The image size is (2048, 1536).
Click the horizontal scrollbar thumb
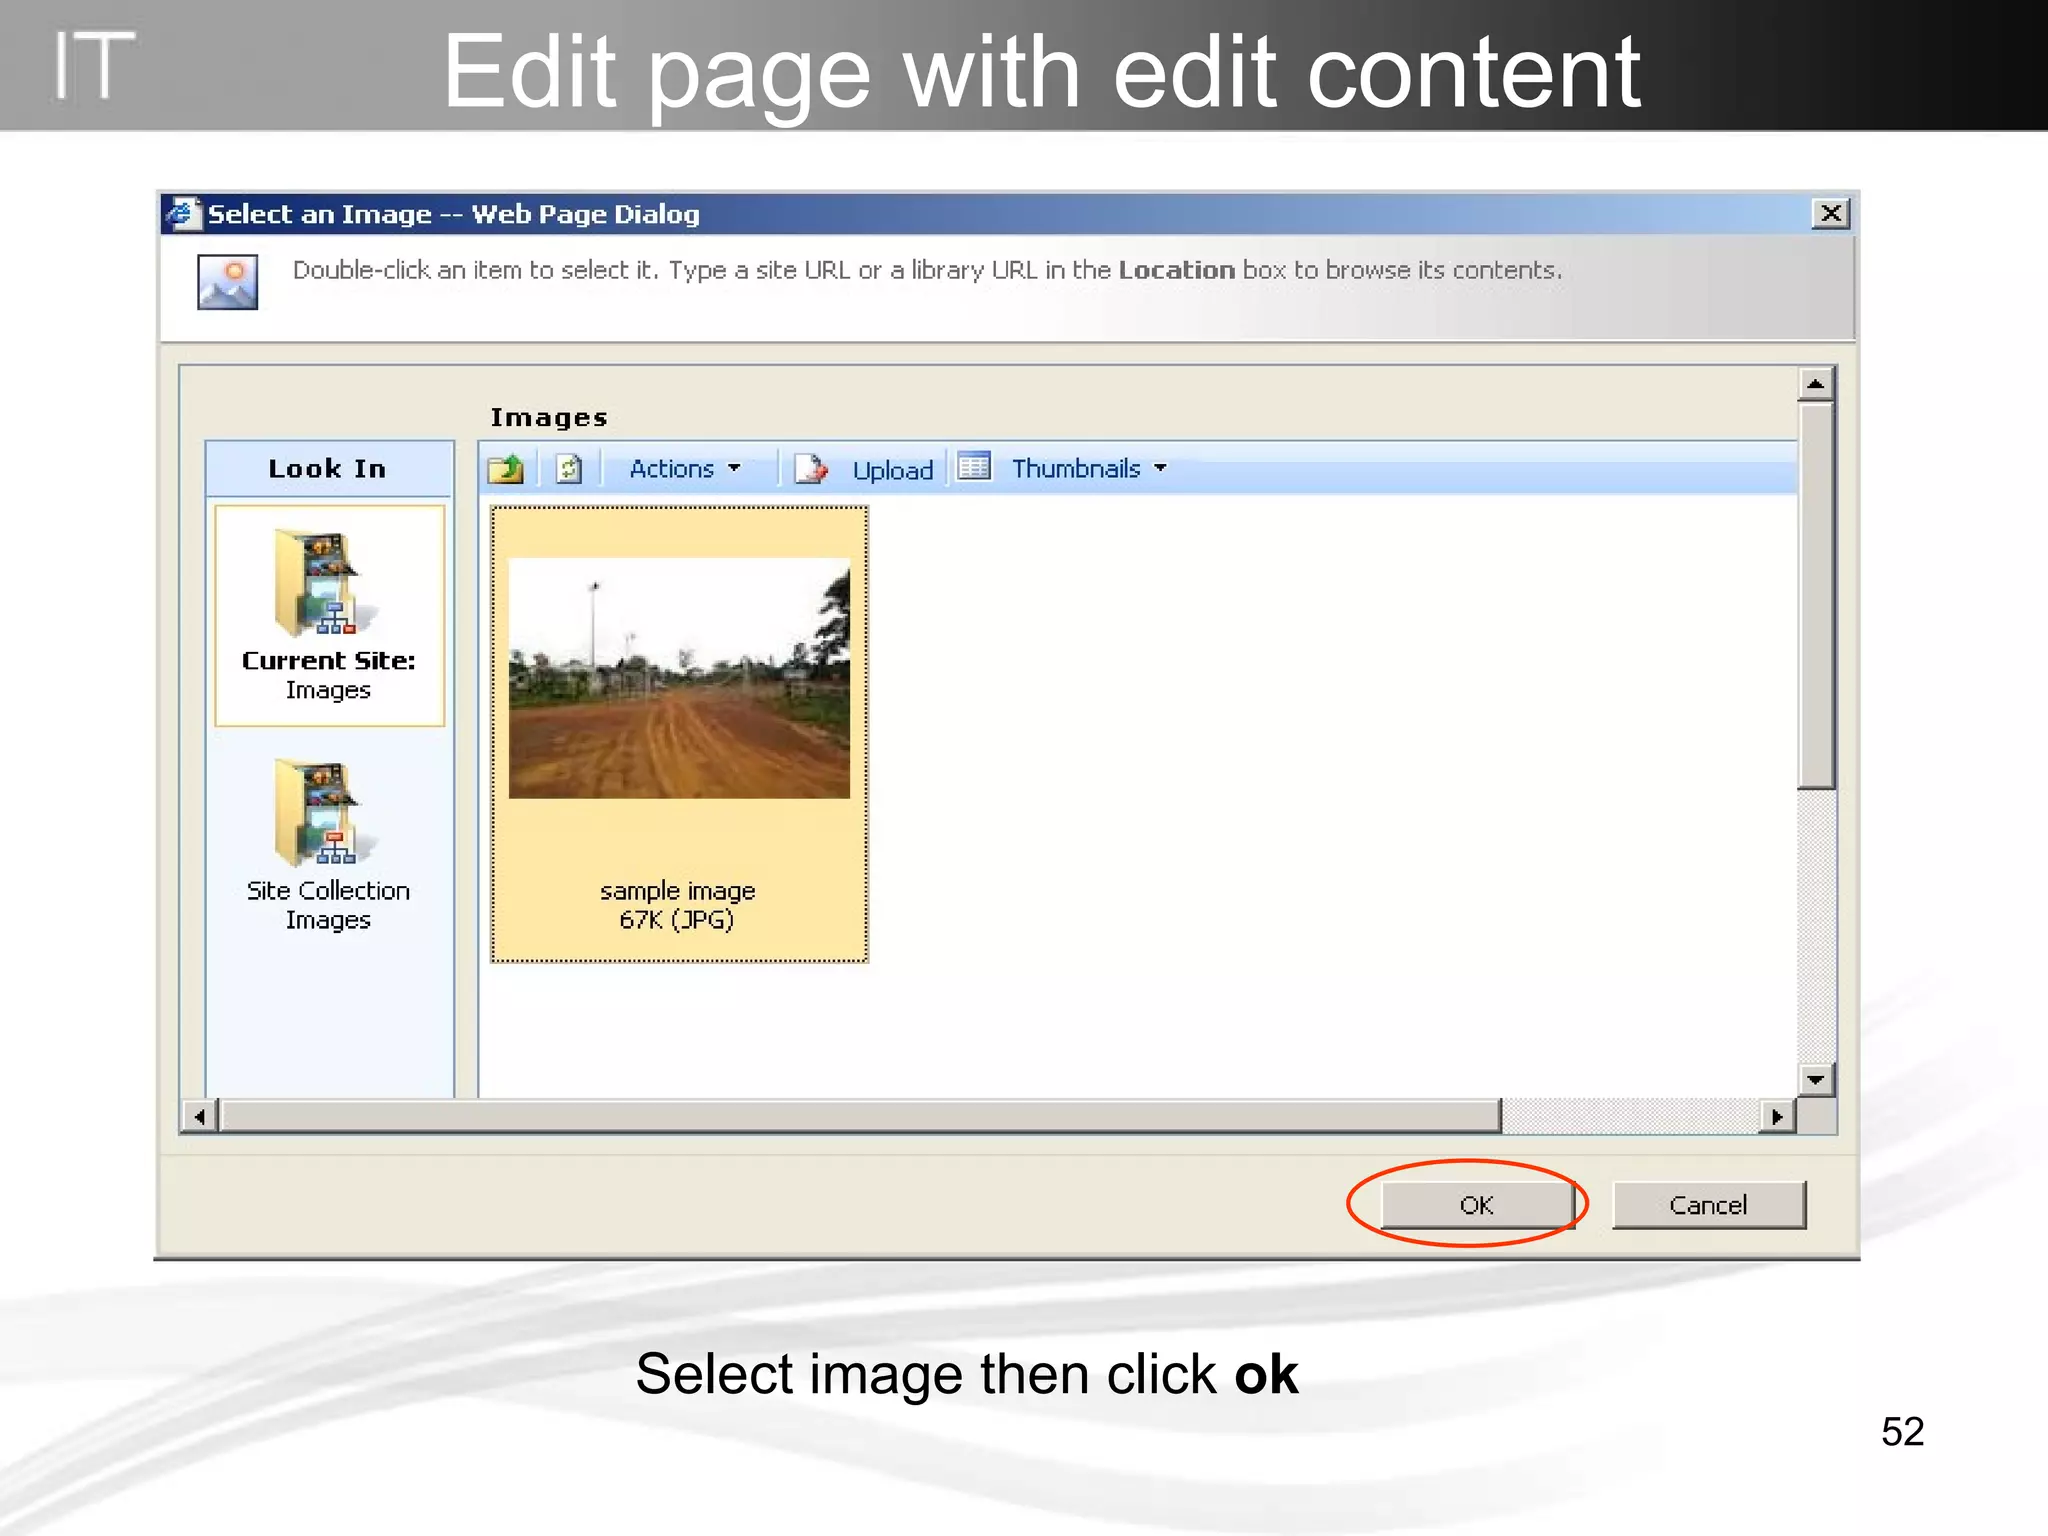pyautogui.click(x=860, y=1116)
